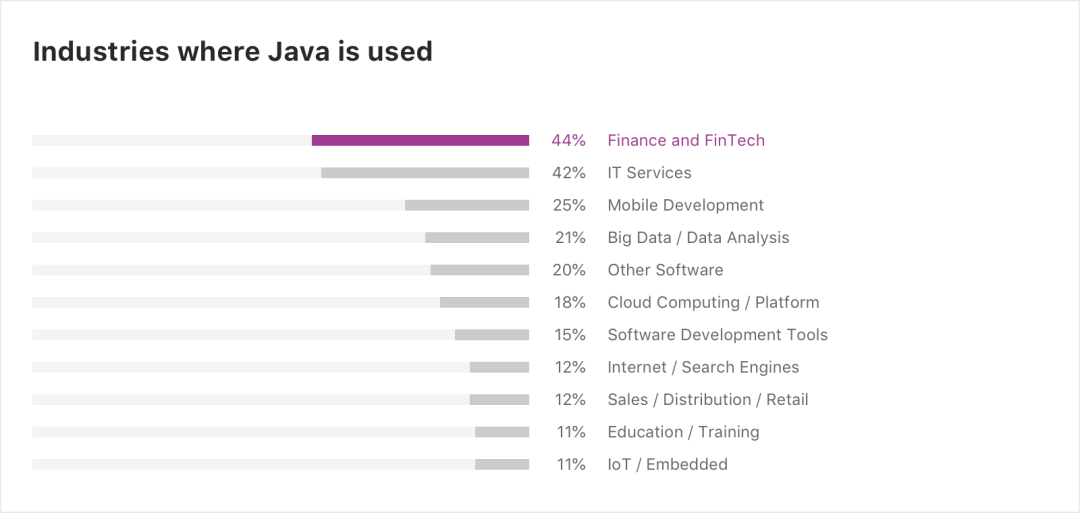The width and height of the screenshot is (1080, 513).
Task: Click the 42% percentage value
Action: (568, 173)
